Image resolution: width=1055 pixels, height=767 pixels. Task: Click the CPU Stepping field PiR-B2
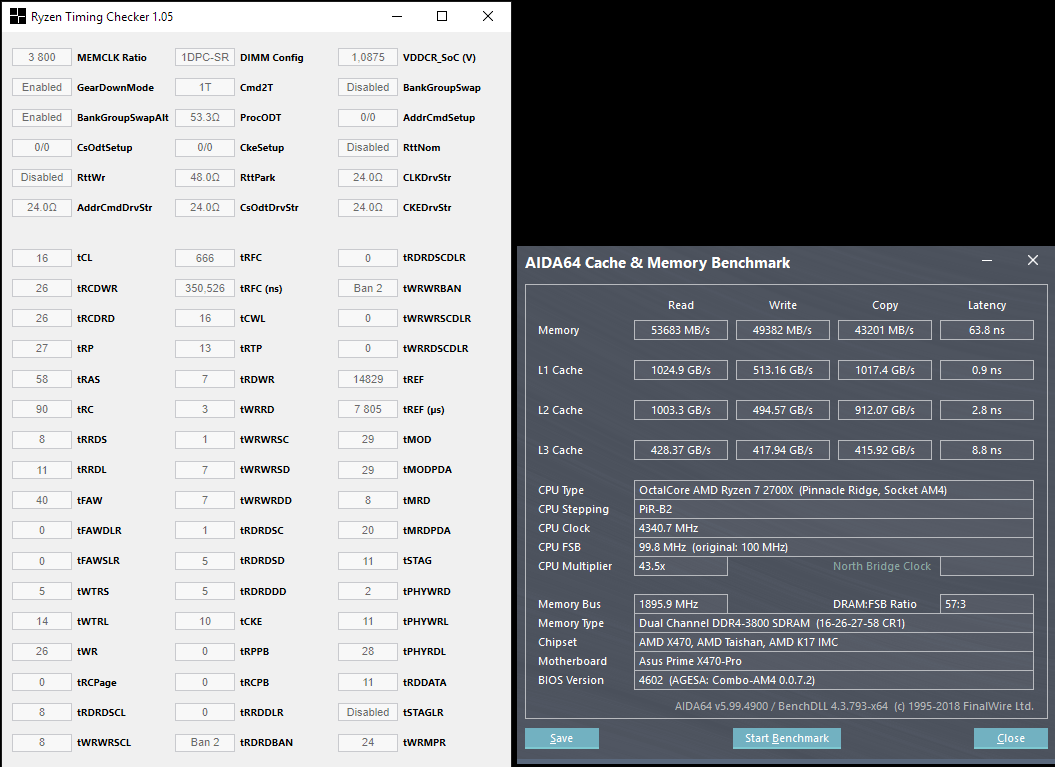click(x=834, y=509)
